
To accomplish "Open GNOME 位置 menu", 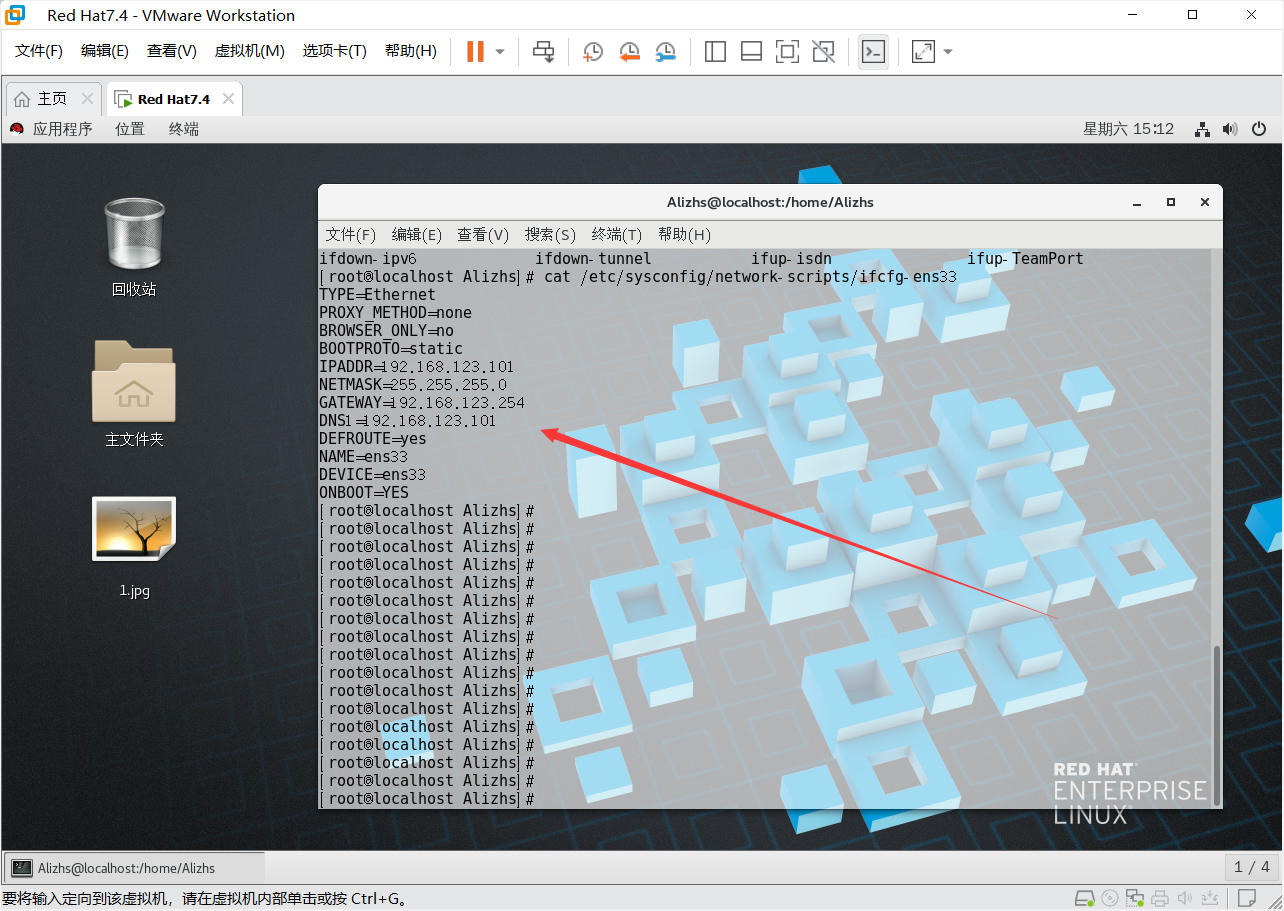I will 130,129.
